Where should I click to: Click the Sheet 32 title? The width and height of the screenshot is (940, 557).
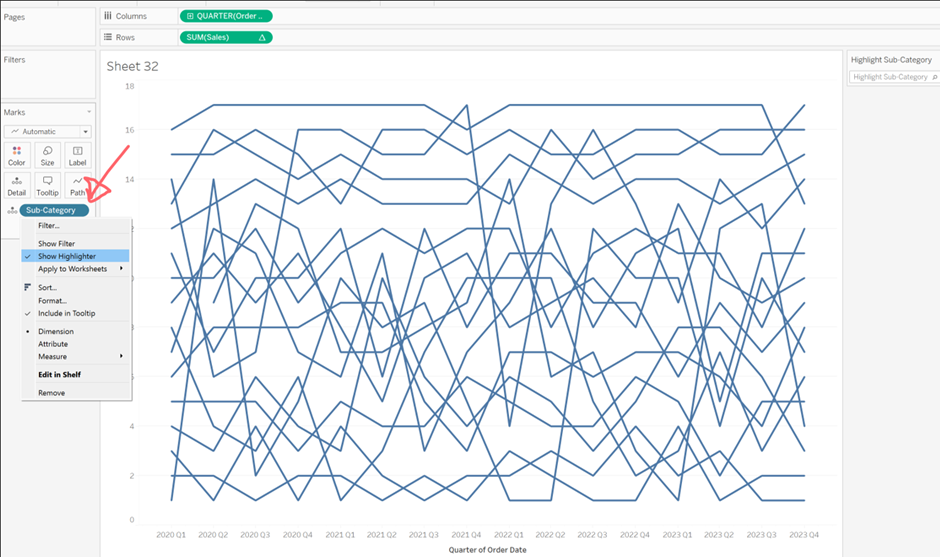pos(132,67)
